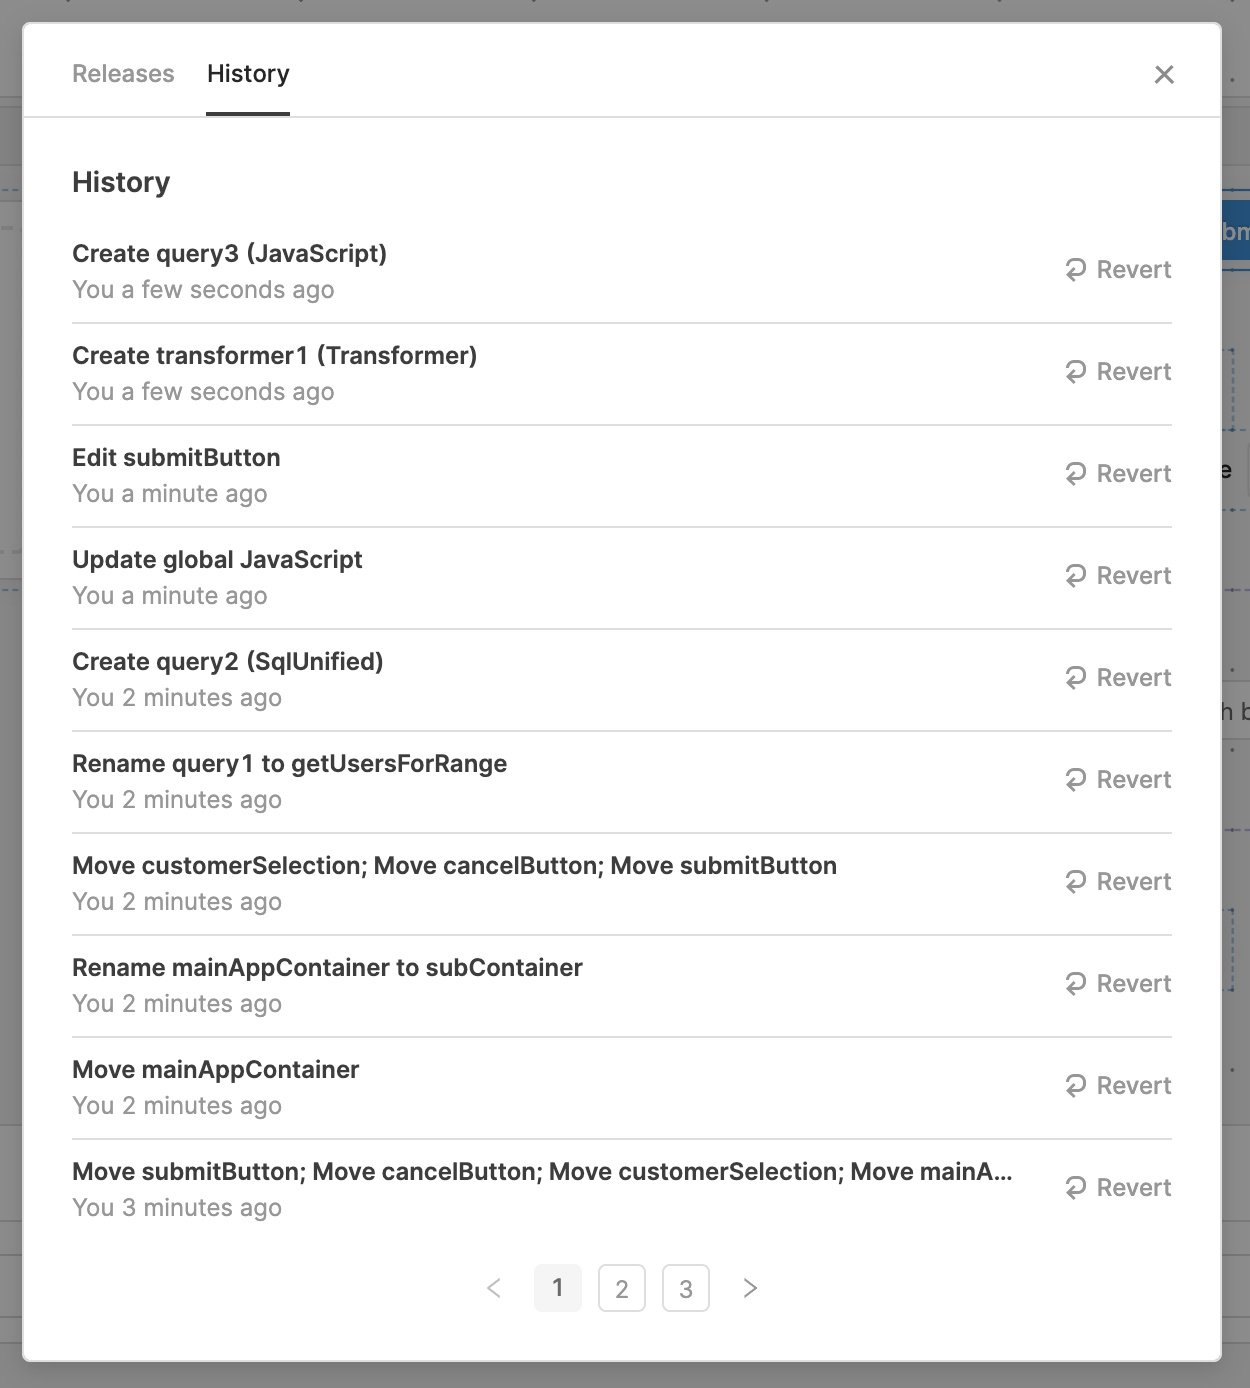1250x1388 pixels.
Task: Revert the Rename mainAppContainer to subContainer entry
Action: coord(1118,984)
